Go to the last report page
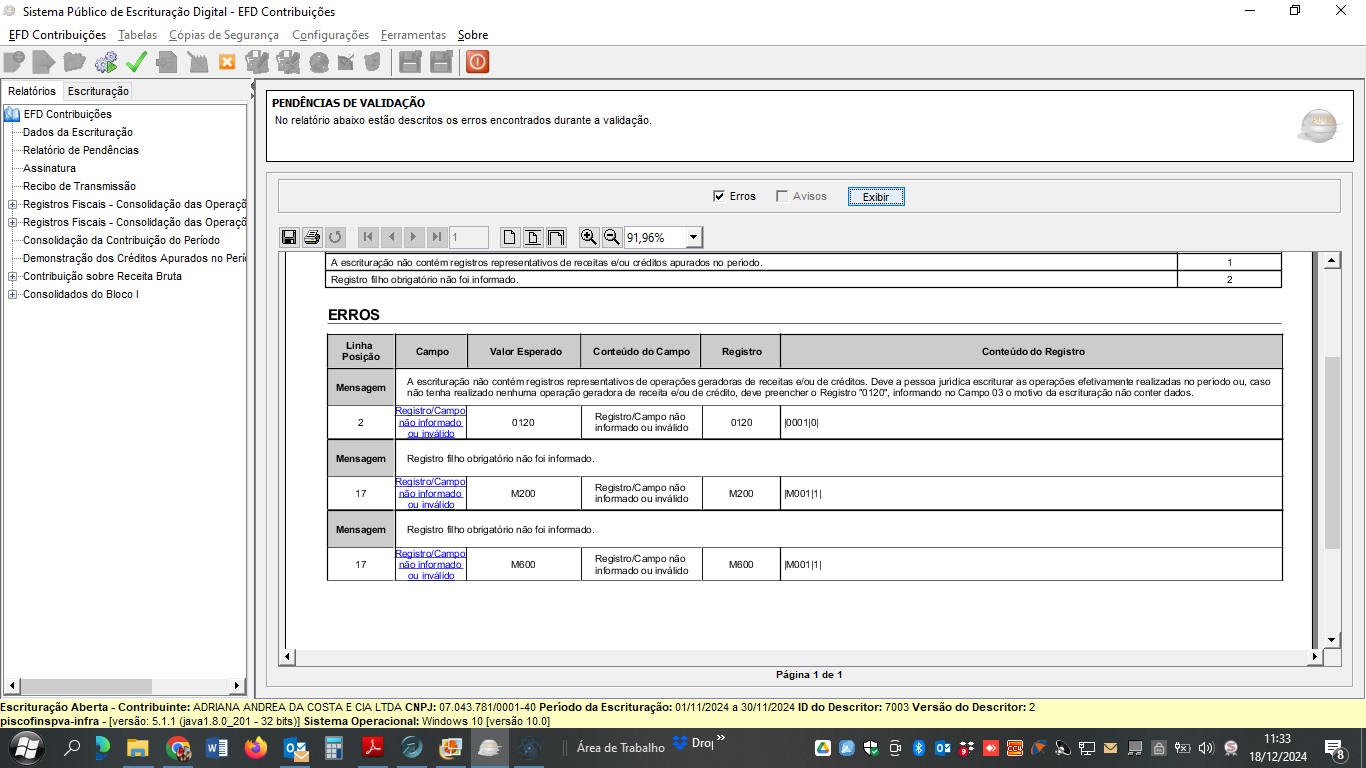 tap(437, 237)
